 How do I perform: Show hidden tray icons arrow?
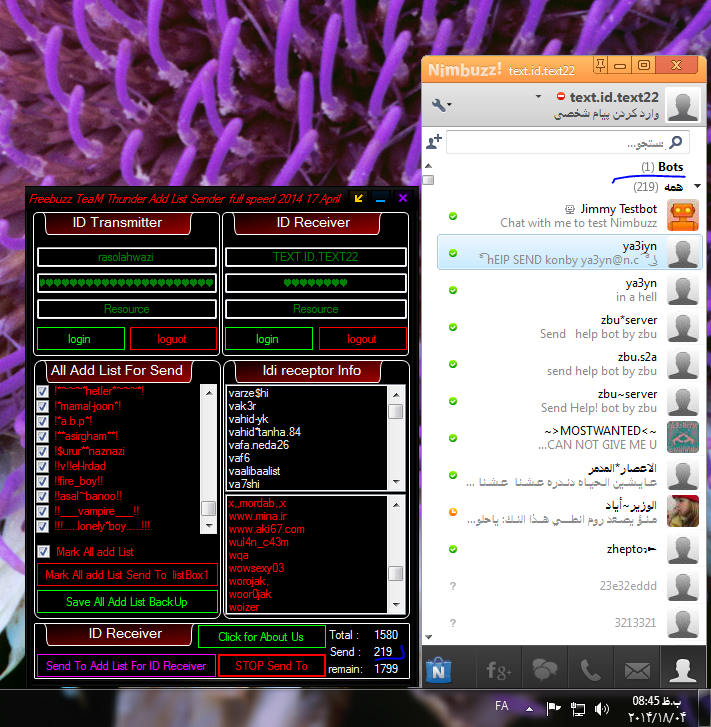coord(529,709)
